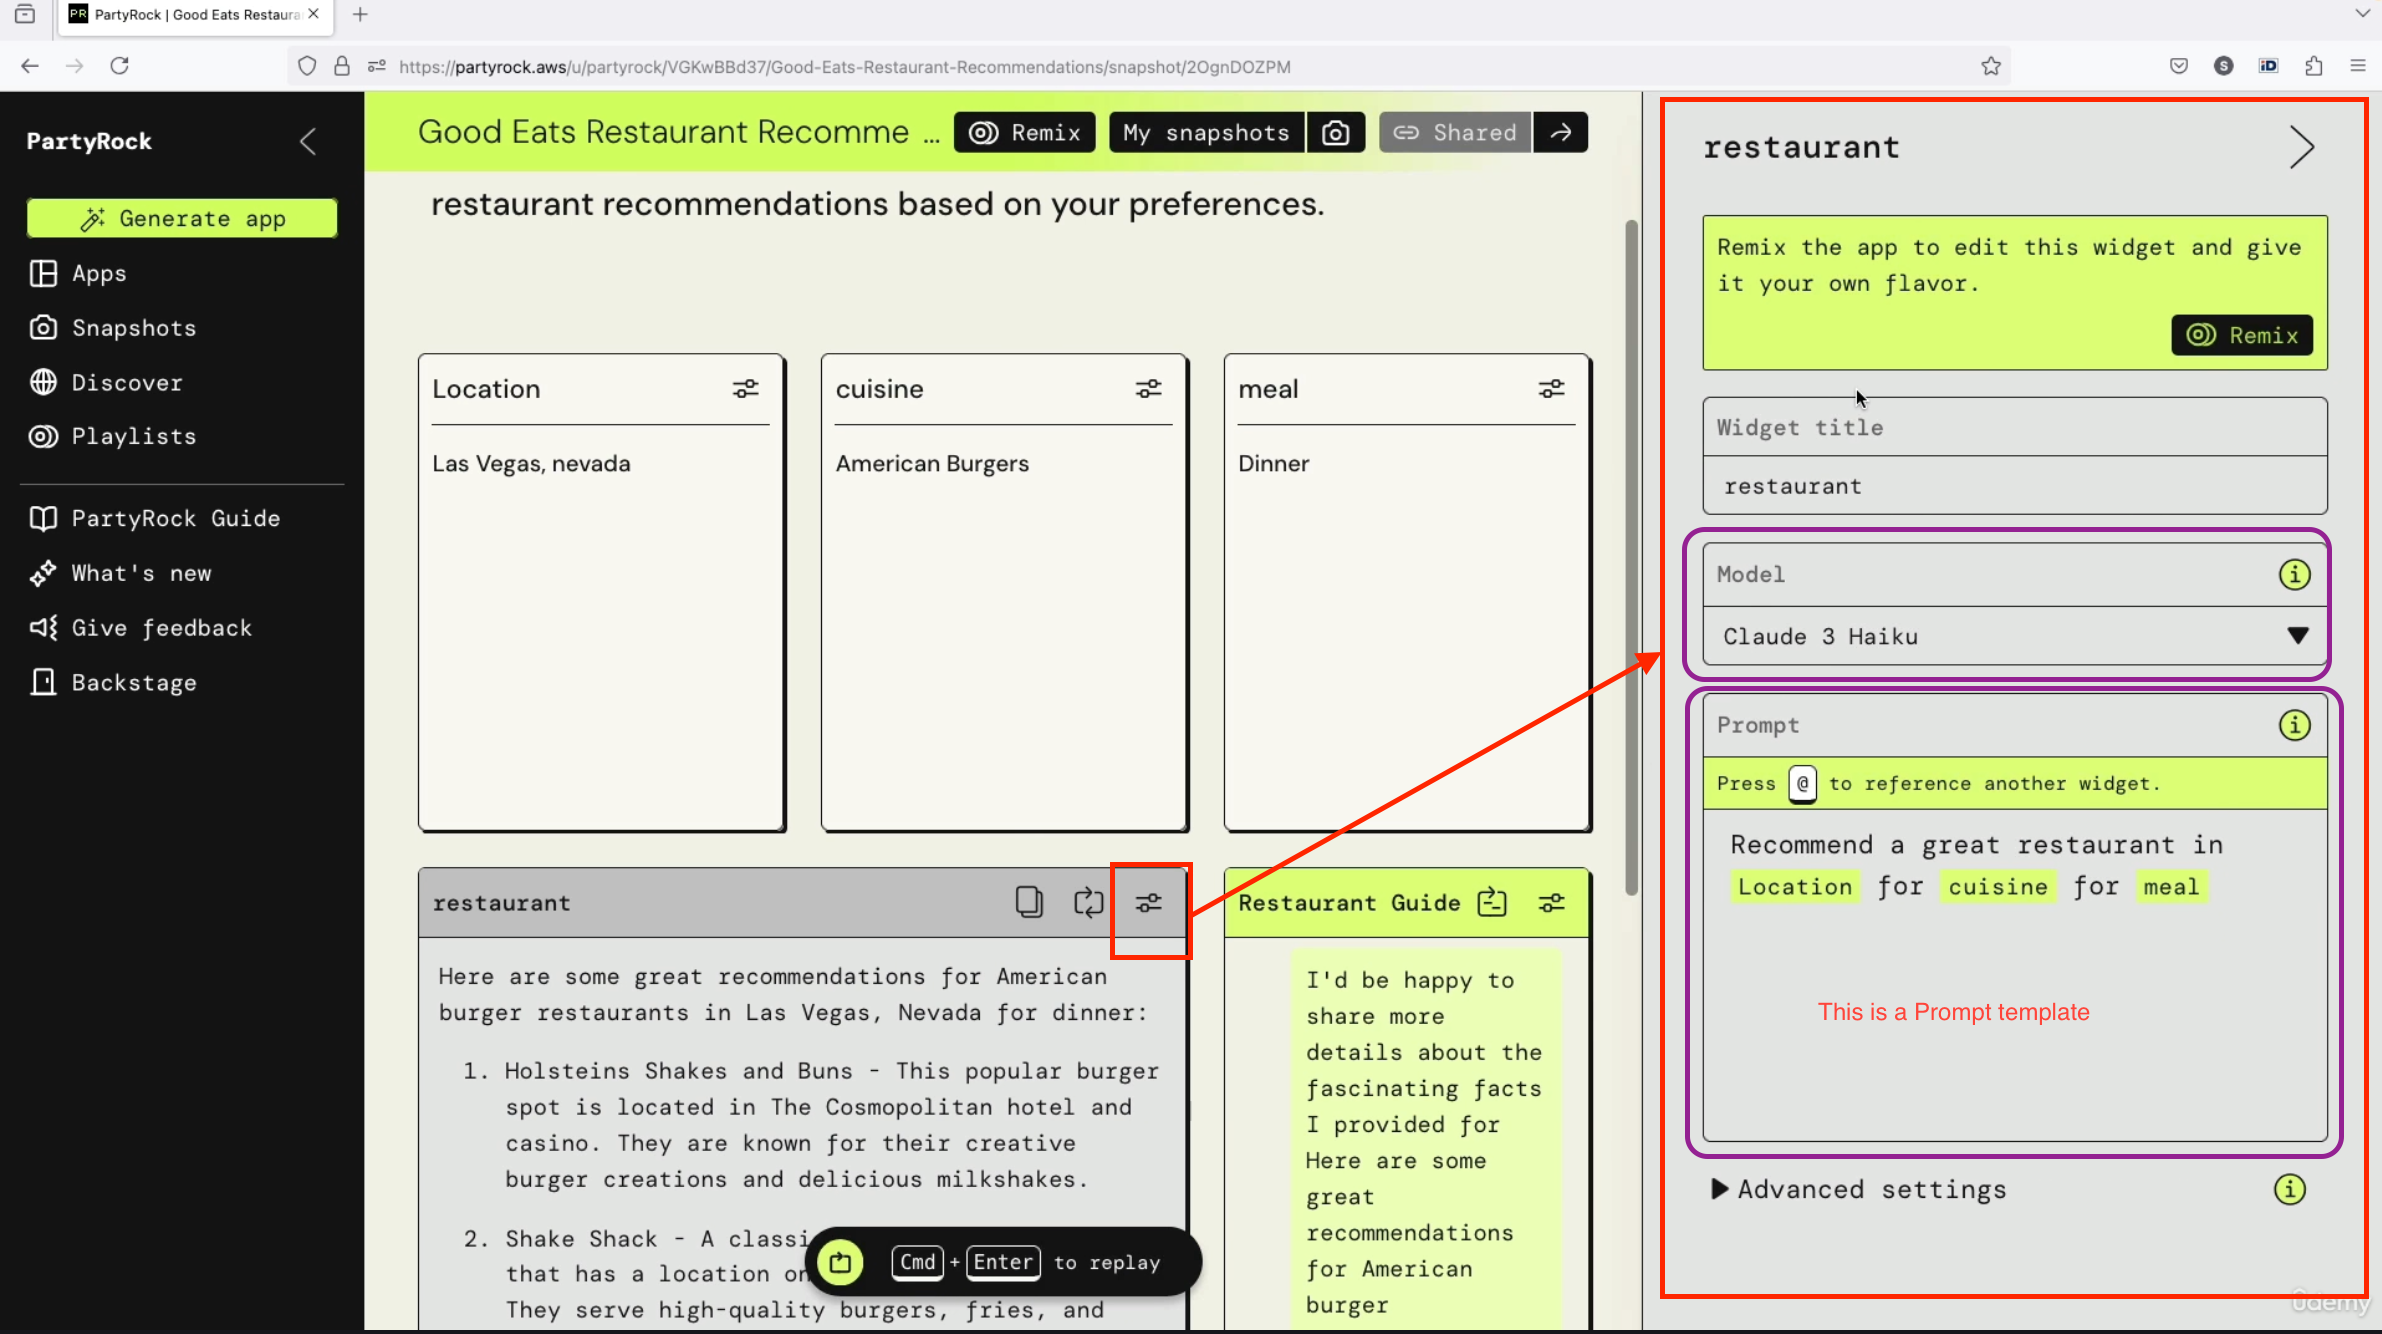The image size is (2382, 1334).
Task: Reload the browser page
Action: click(119, 66)
